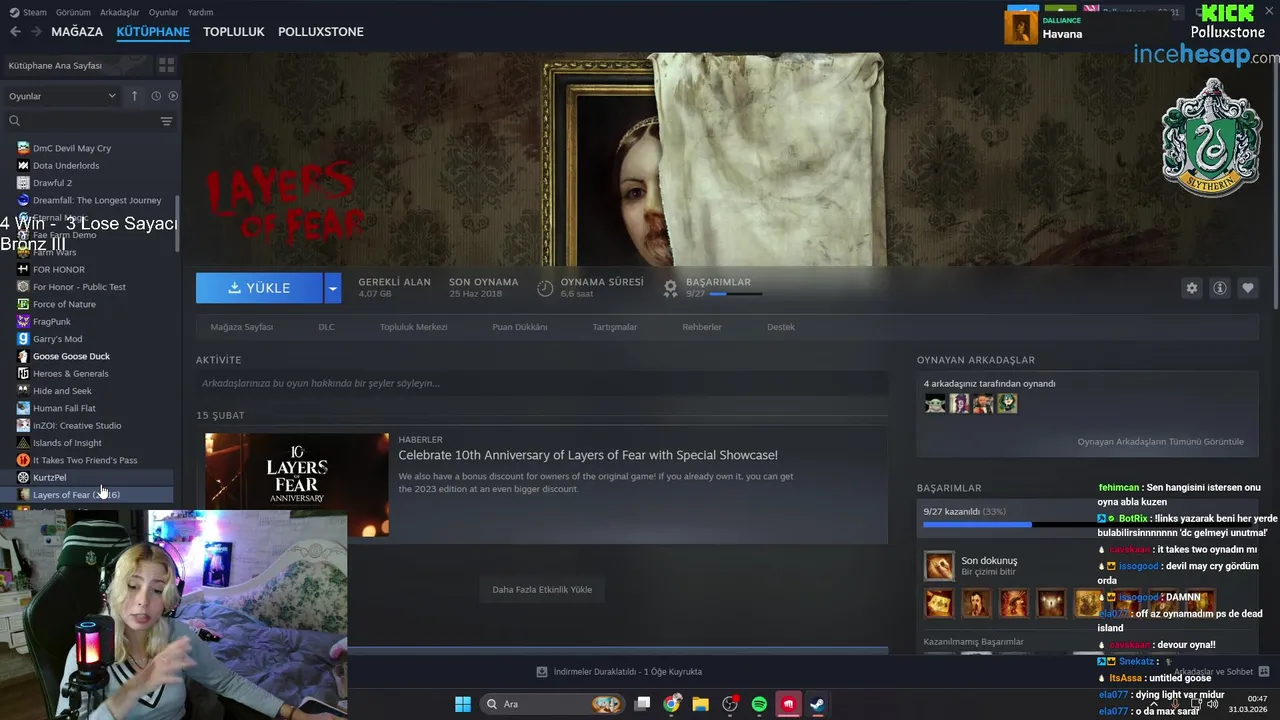The height and width of the screenshot is (720, 1280).
Task: Open the DLC page link
Action: pos(327,327)
